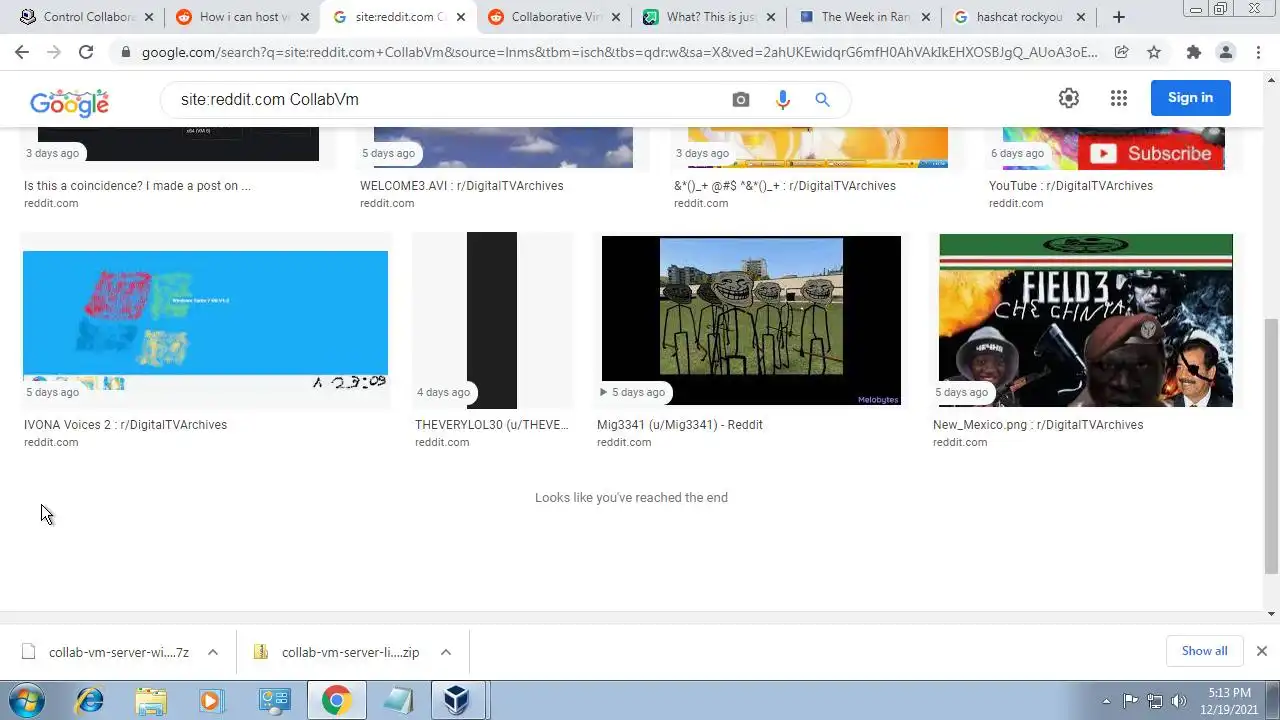The height and width of the screenshot is (720, 1280).
Task: Open Windows Media Player from taskbar
Action: [x=211, y=700]
